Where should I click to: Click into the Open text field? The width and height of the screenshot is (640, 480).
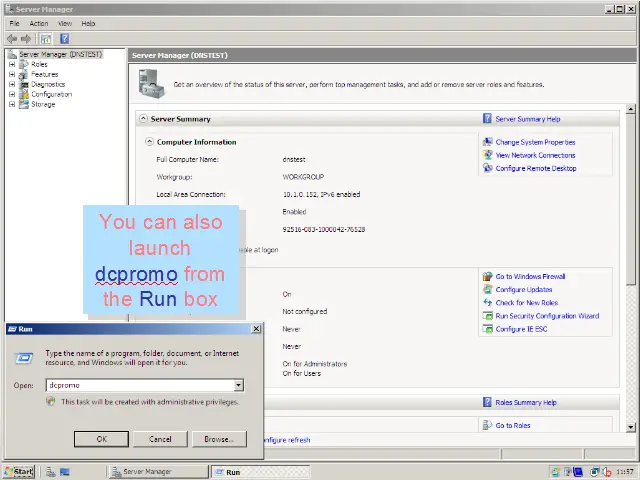tap(140, 385)
